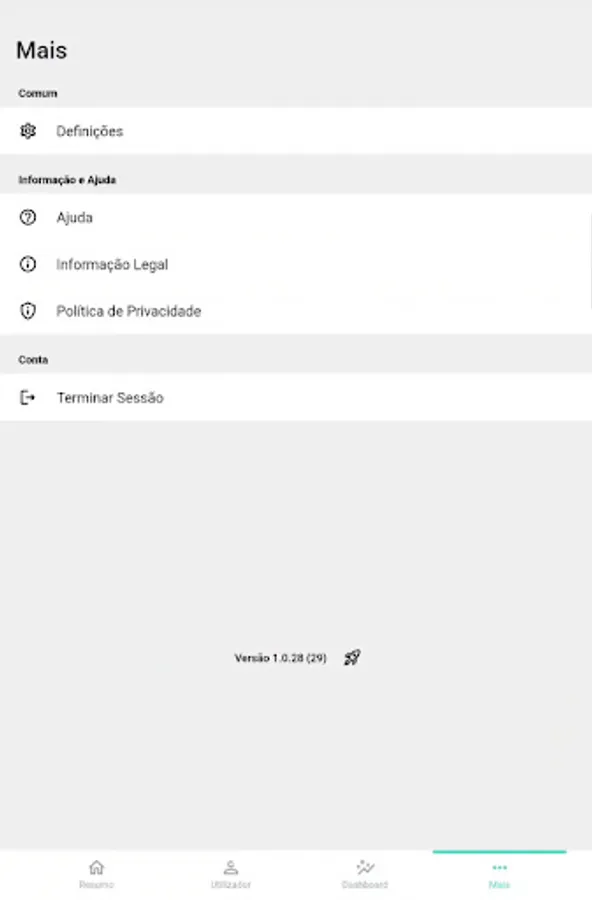Click the shield icon for Política de Privacidade
The width and height of the screenshot is (592, 900).
click(x=28, y=311)
